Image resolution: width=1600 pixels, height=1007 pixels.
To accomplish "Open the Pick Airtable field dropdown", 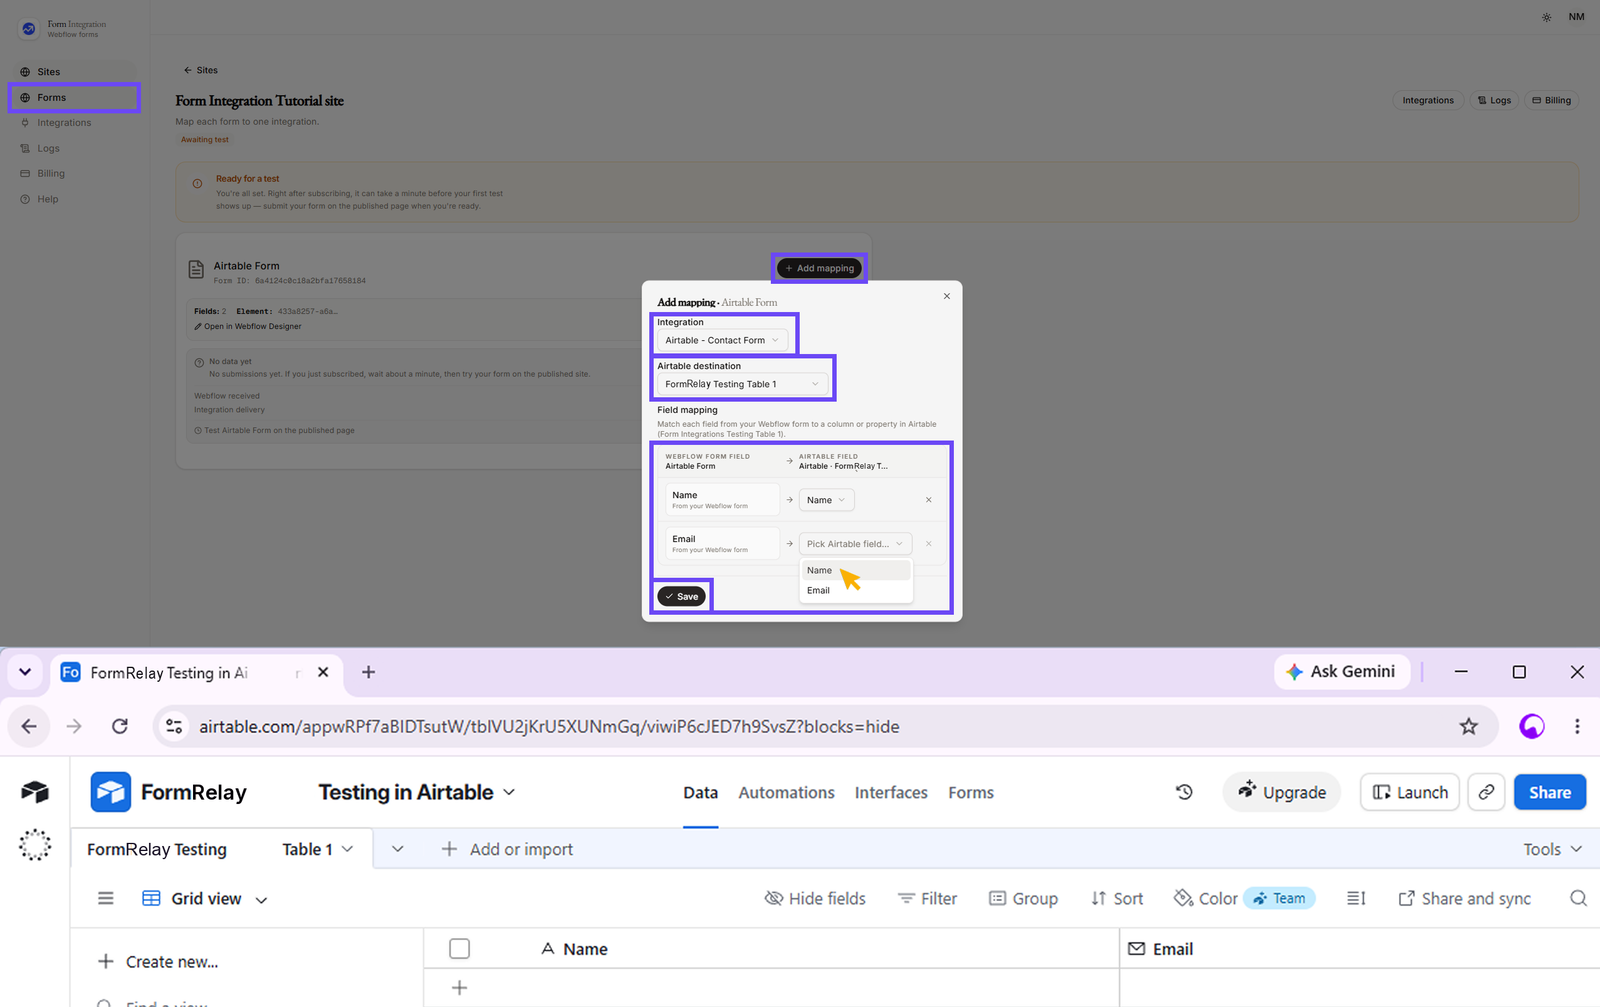I will [855, 544].
